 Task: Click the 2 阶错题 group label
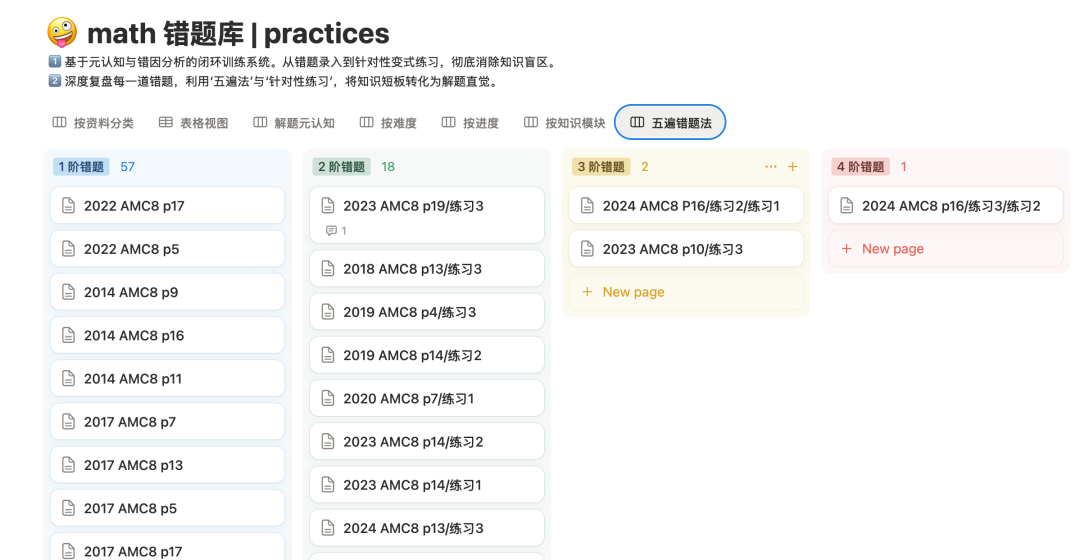(342, 167)
